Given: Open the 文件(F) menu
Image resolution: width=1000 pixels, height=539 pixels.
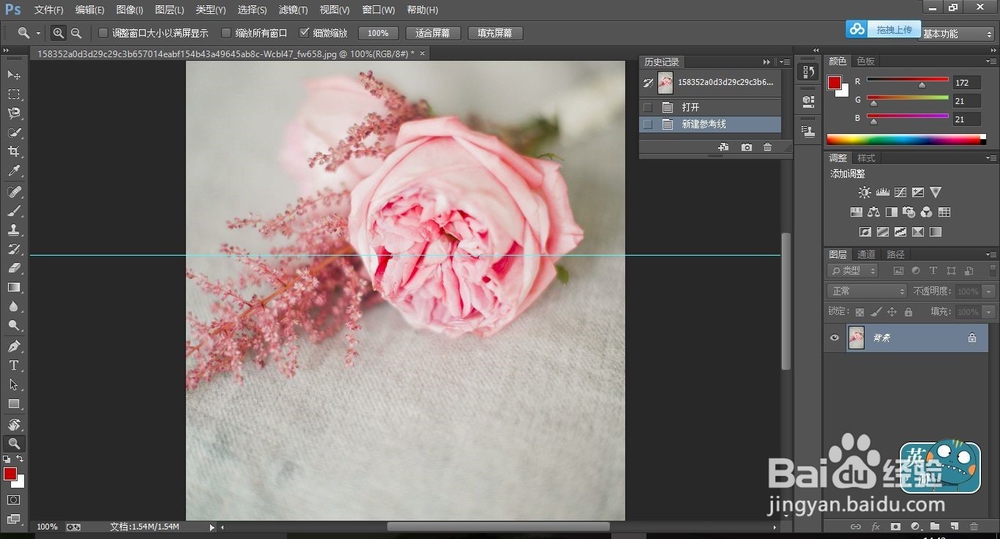Looking at the screenshot, I should (48, 10).
